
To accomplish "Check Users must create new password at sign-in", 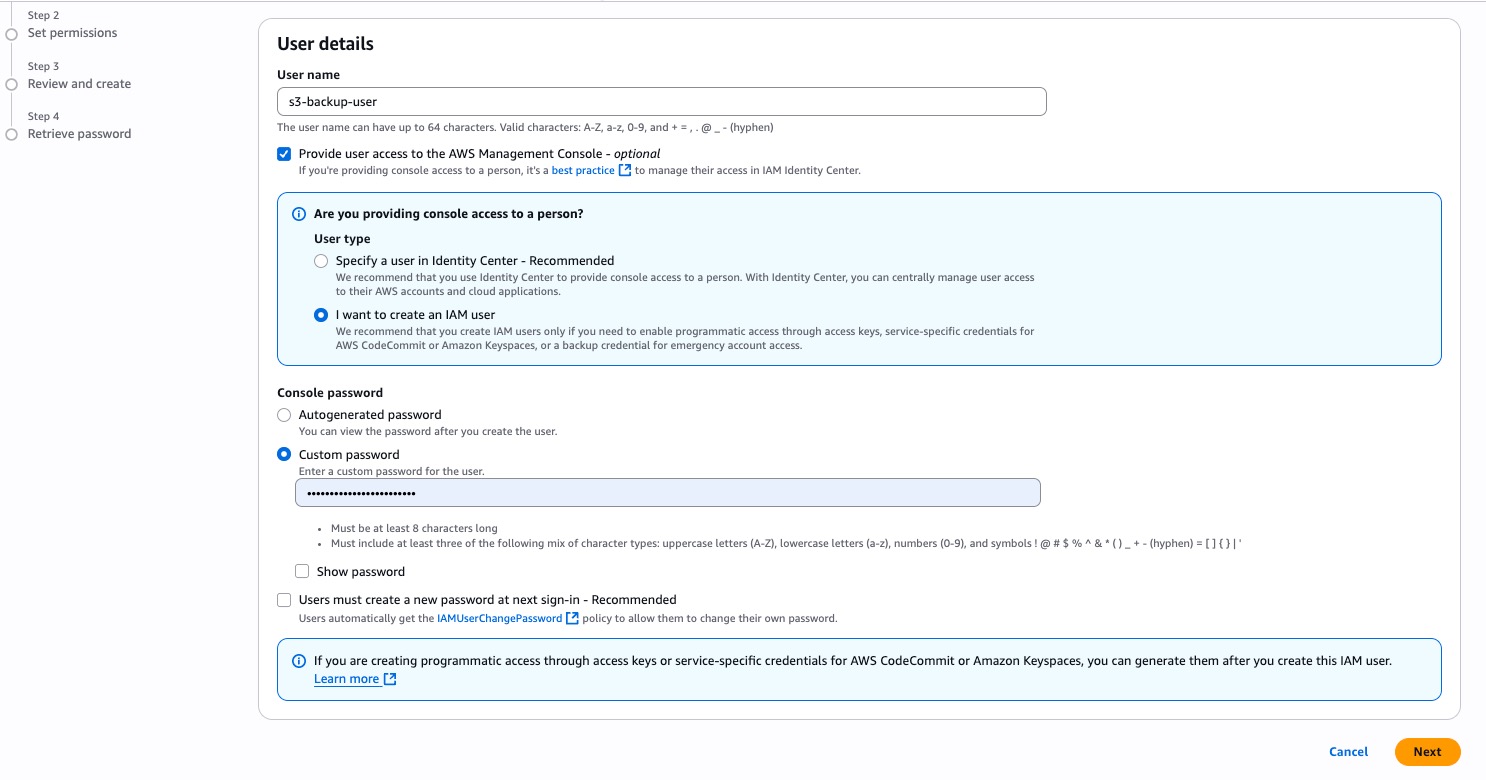I will coord(284,600).
